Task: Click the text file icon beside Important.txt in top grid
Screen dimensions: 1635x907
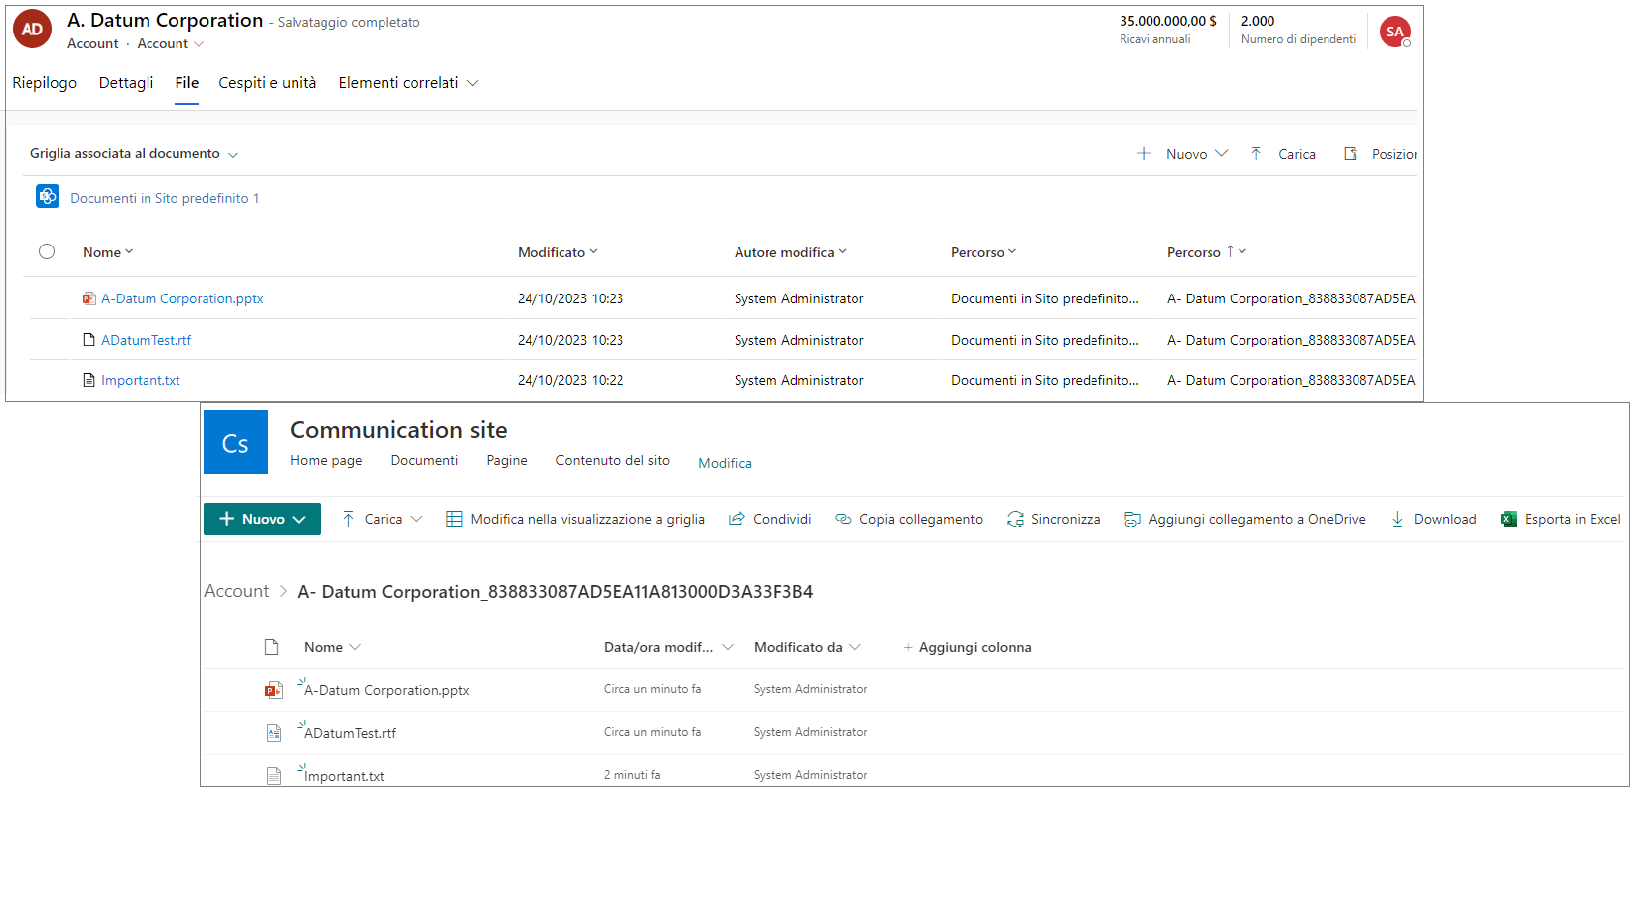Action: 89,380
